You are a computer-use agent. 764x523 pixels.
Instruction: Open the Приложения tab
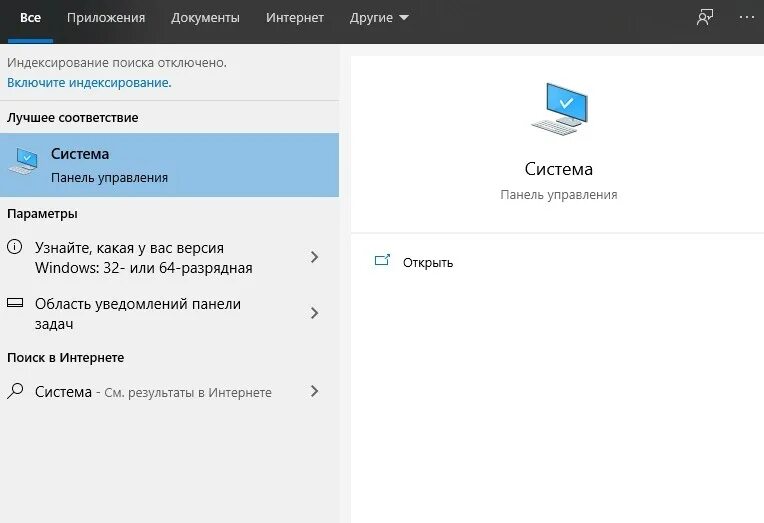pos(106,18)
